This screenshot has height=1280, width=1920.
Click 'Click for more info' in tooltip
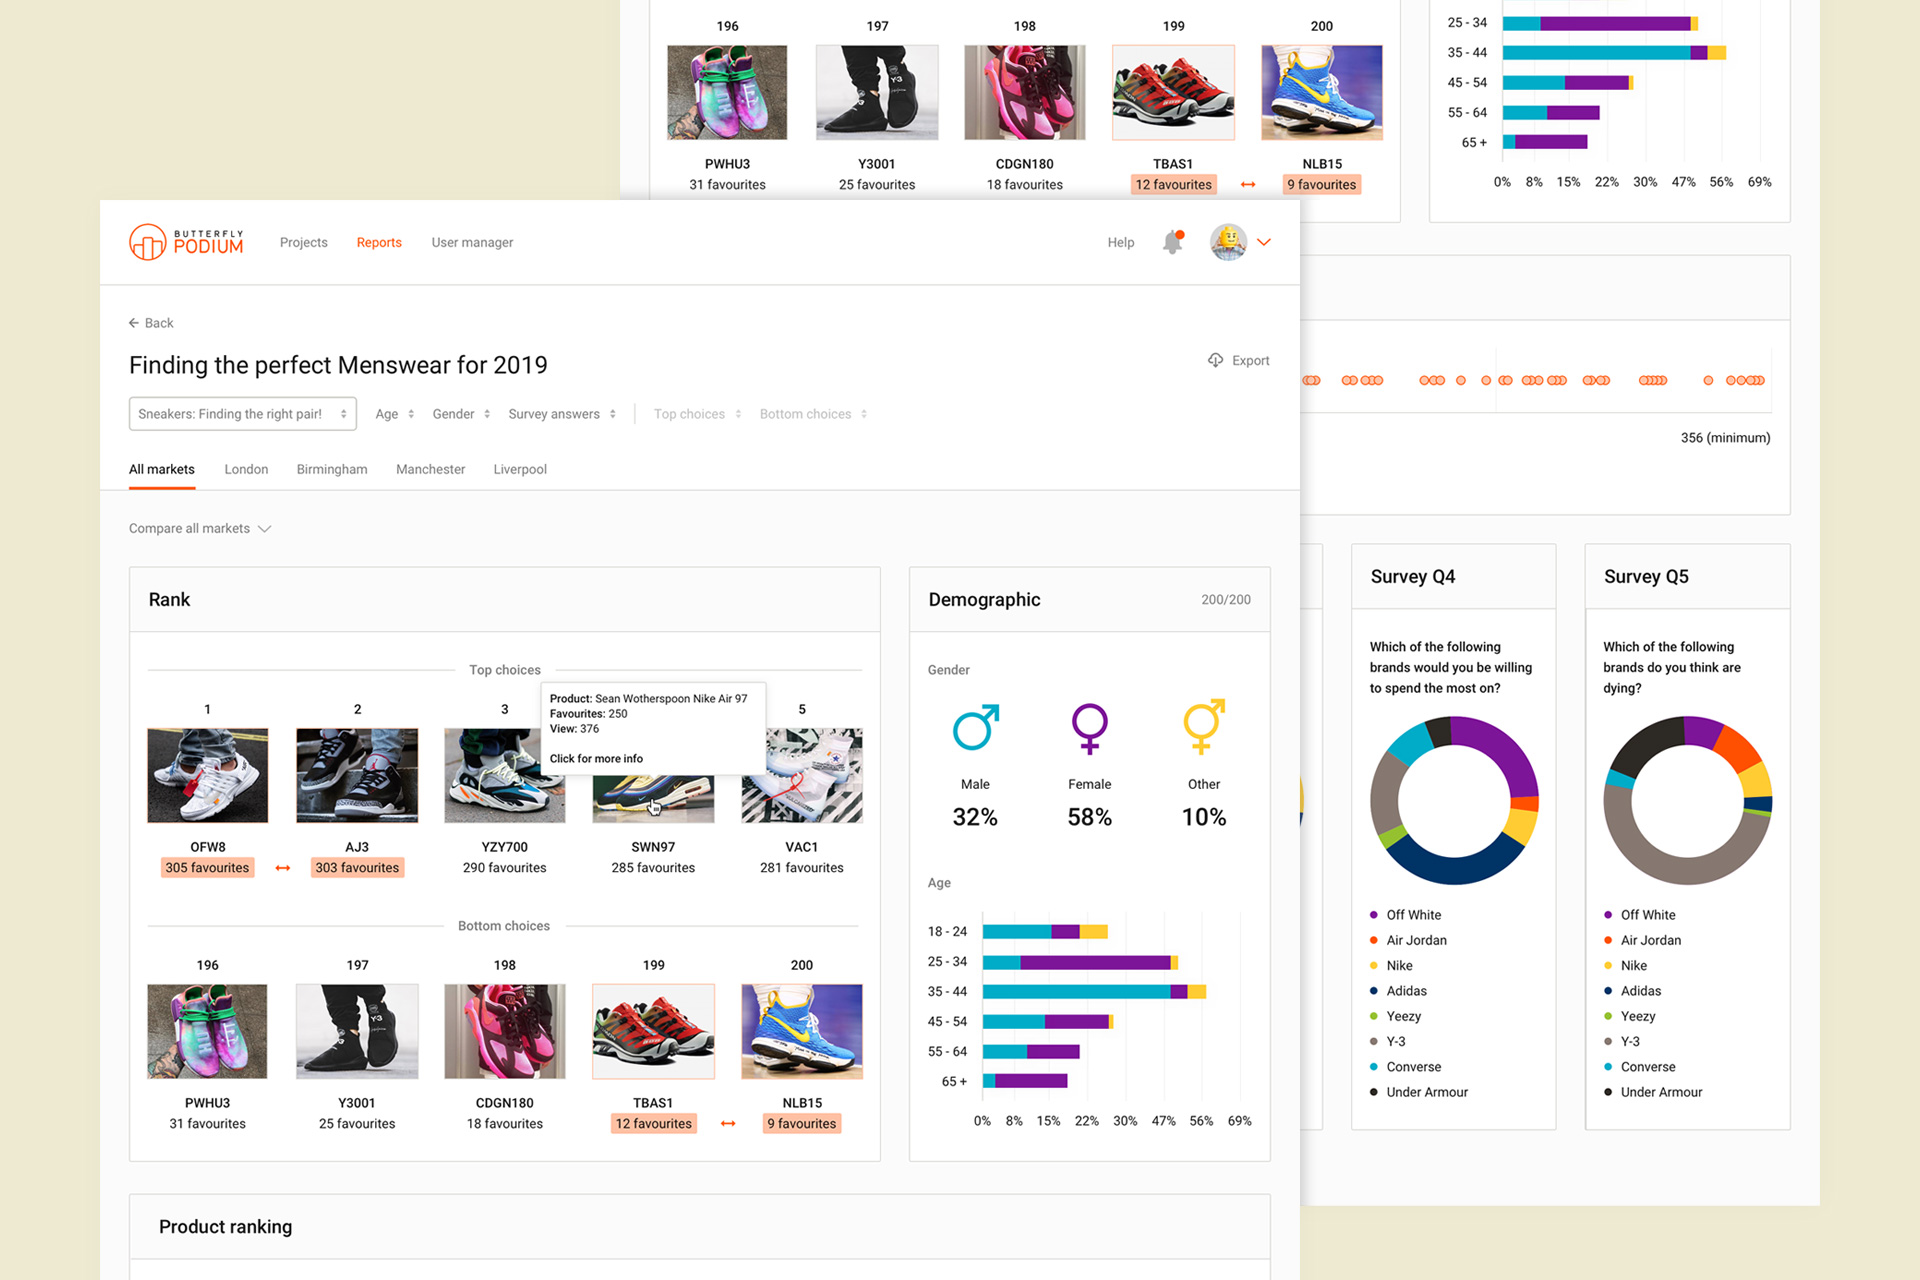pos(596,759)
